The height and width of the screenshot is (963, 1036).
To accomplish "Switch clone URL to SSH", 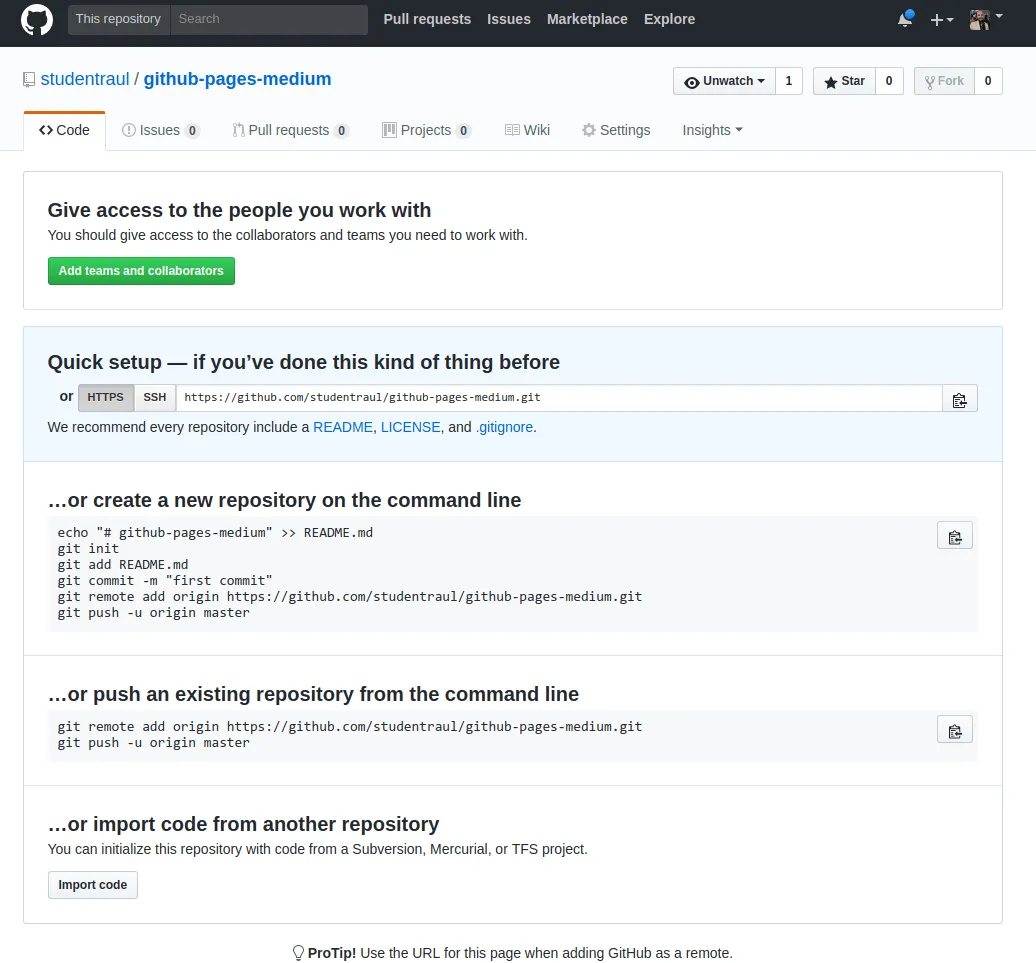I will click(x=155, y=398).
